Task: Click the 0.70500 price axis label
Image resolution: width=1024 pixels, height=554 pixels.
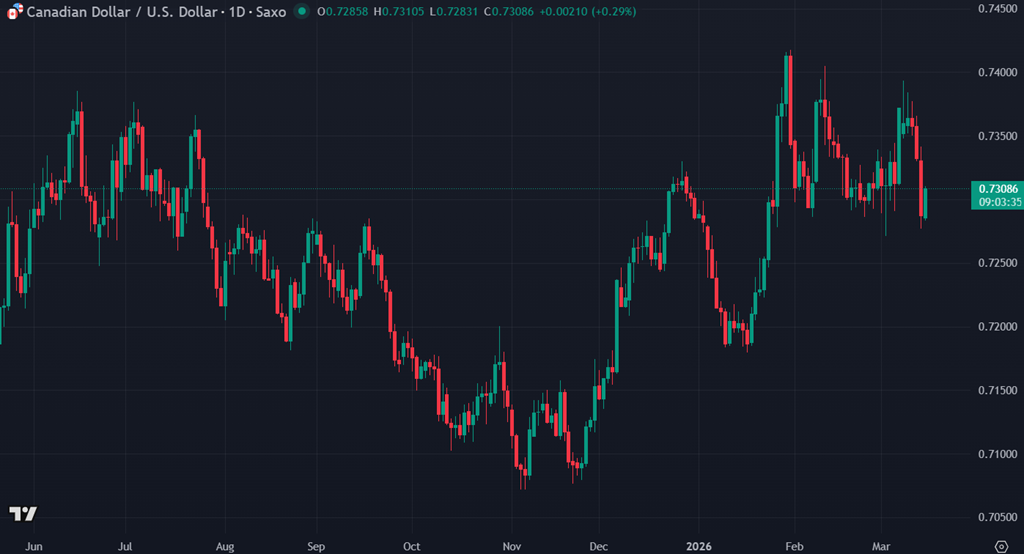Action: tap(998, 518)
